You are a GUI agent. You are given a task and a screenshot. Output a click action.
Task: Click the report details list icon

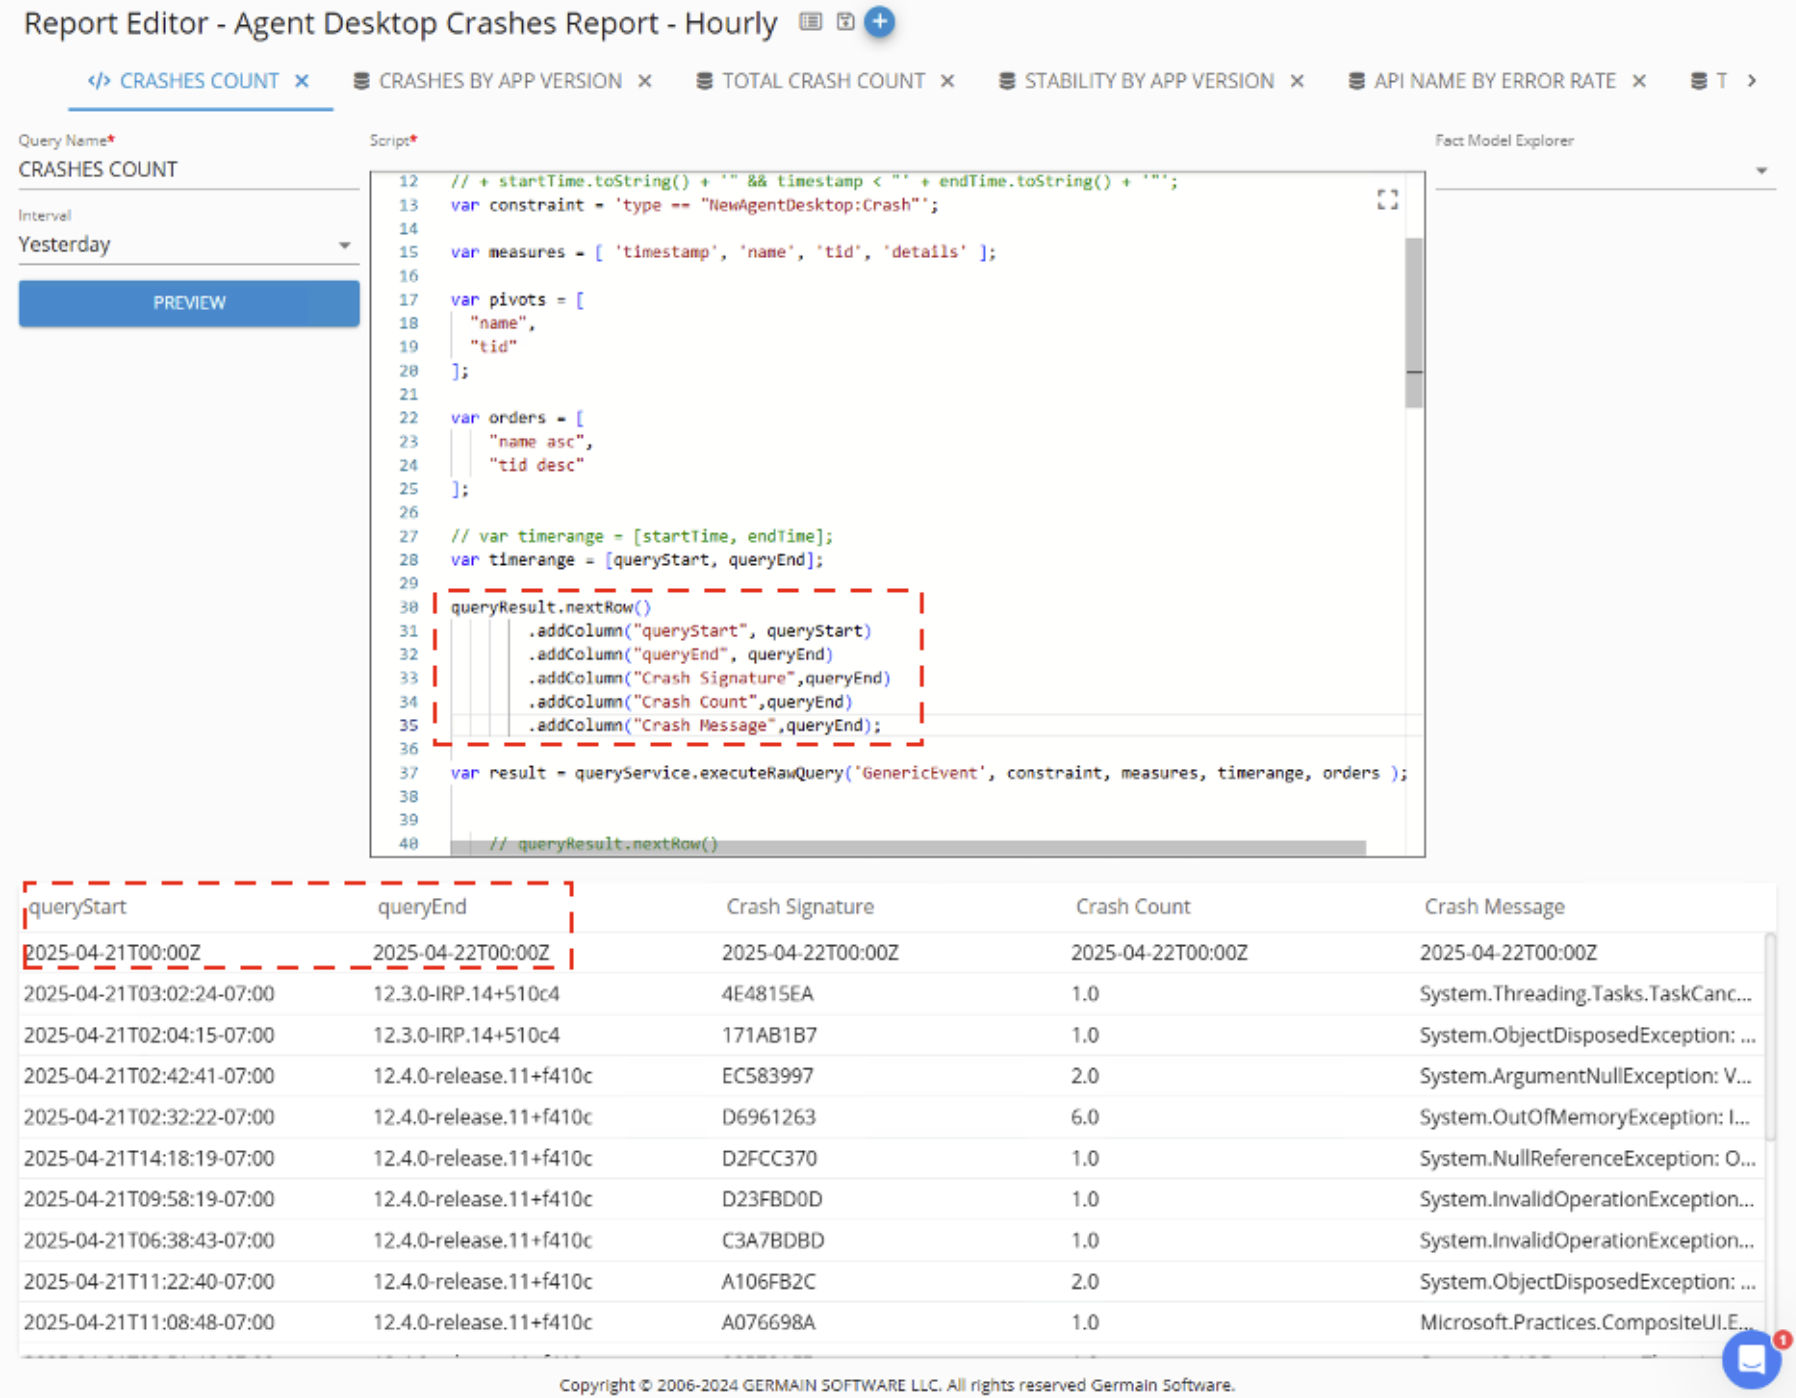pos(811,22)
